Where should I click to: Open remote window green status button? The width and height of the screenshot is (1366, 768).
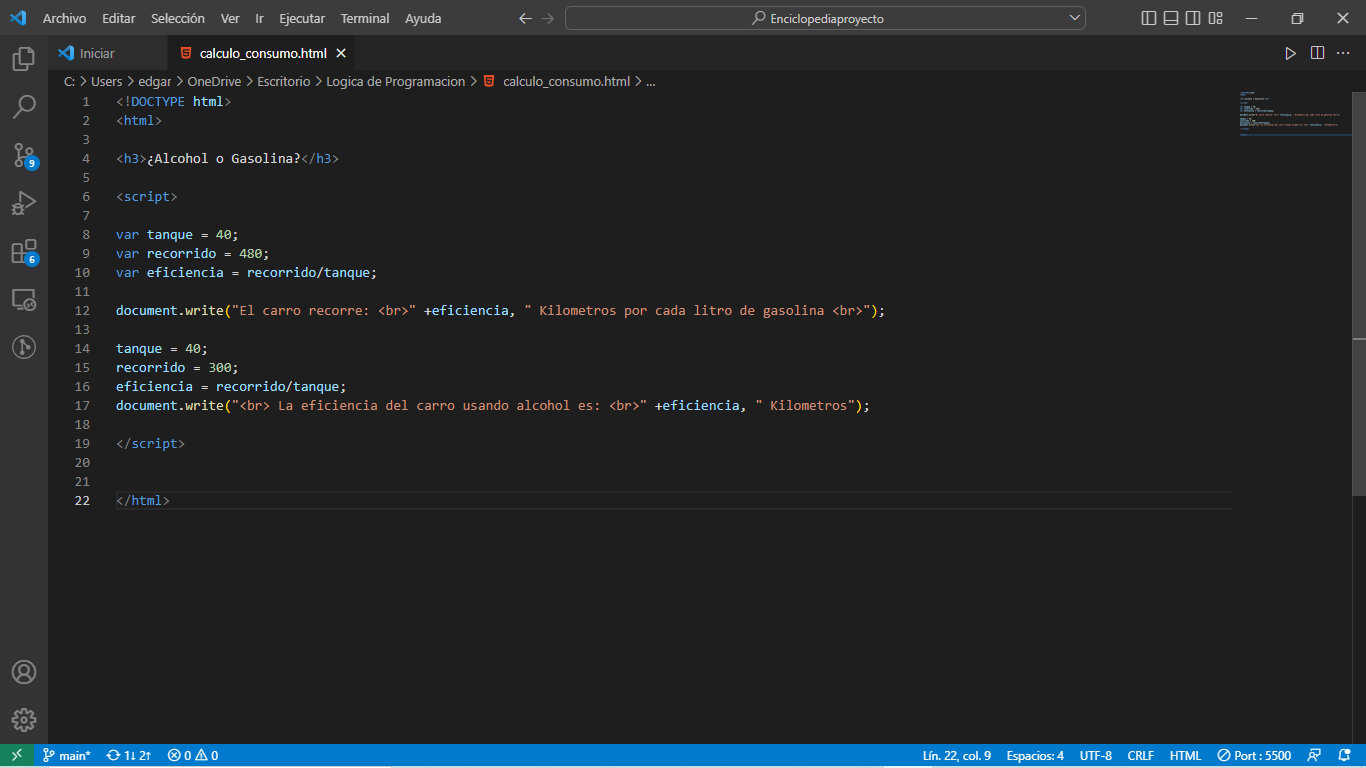pyautogui.click(x=17, y=756)
